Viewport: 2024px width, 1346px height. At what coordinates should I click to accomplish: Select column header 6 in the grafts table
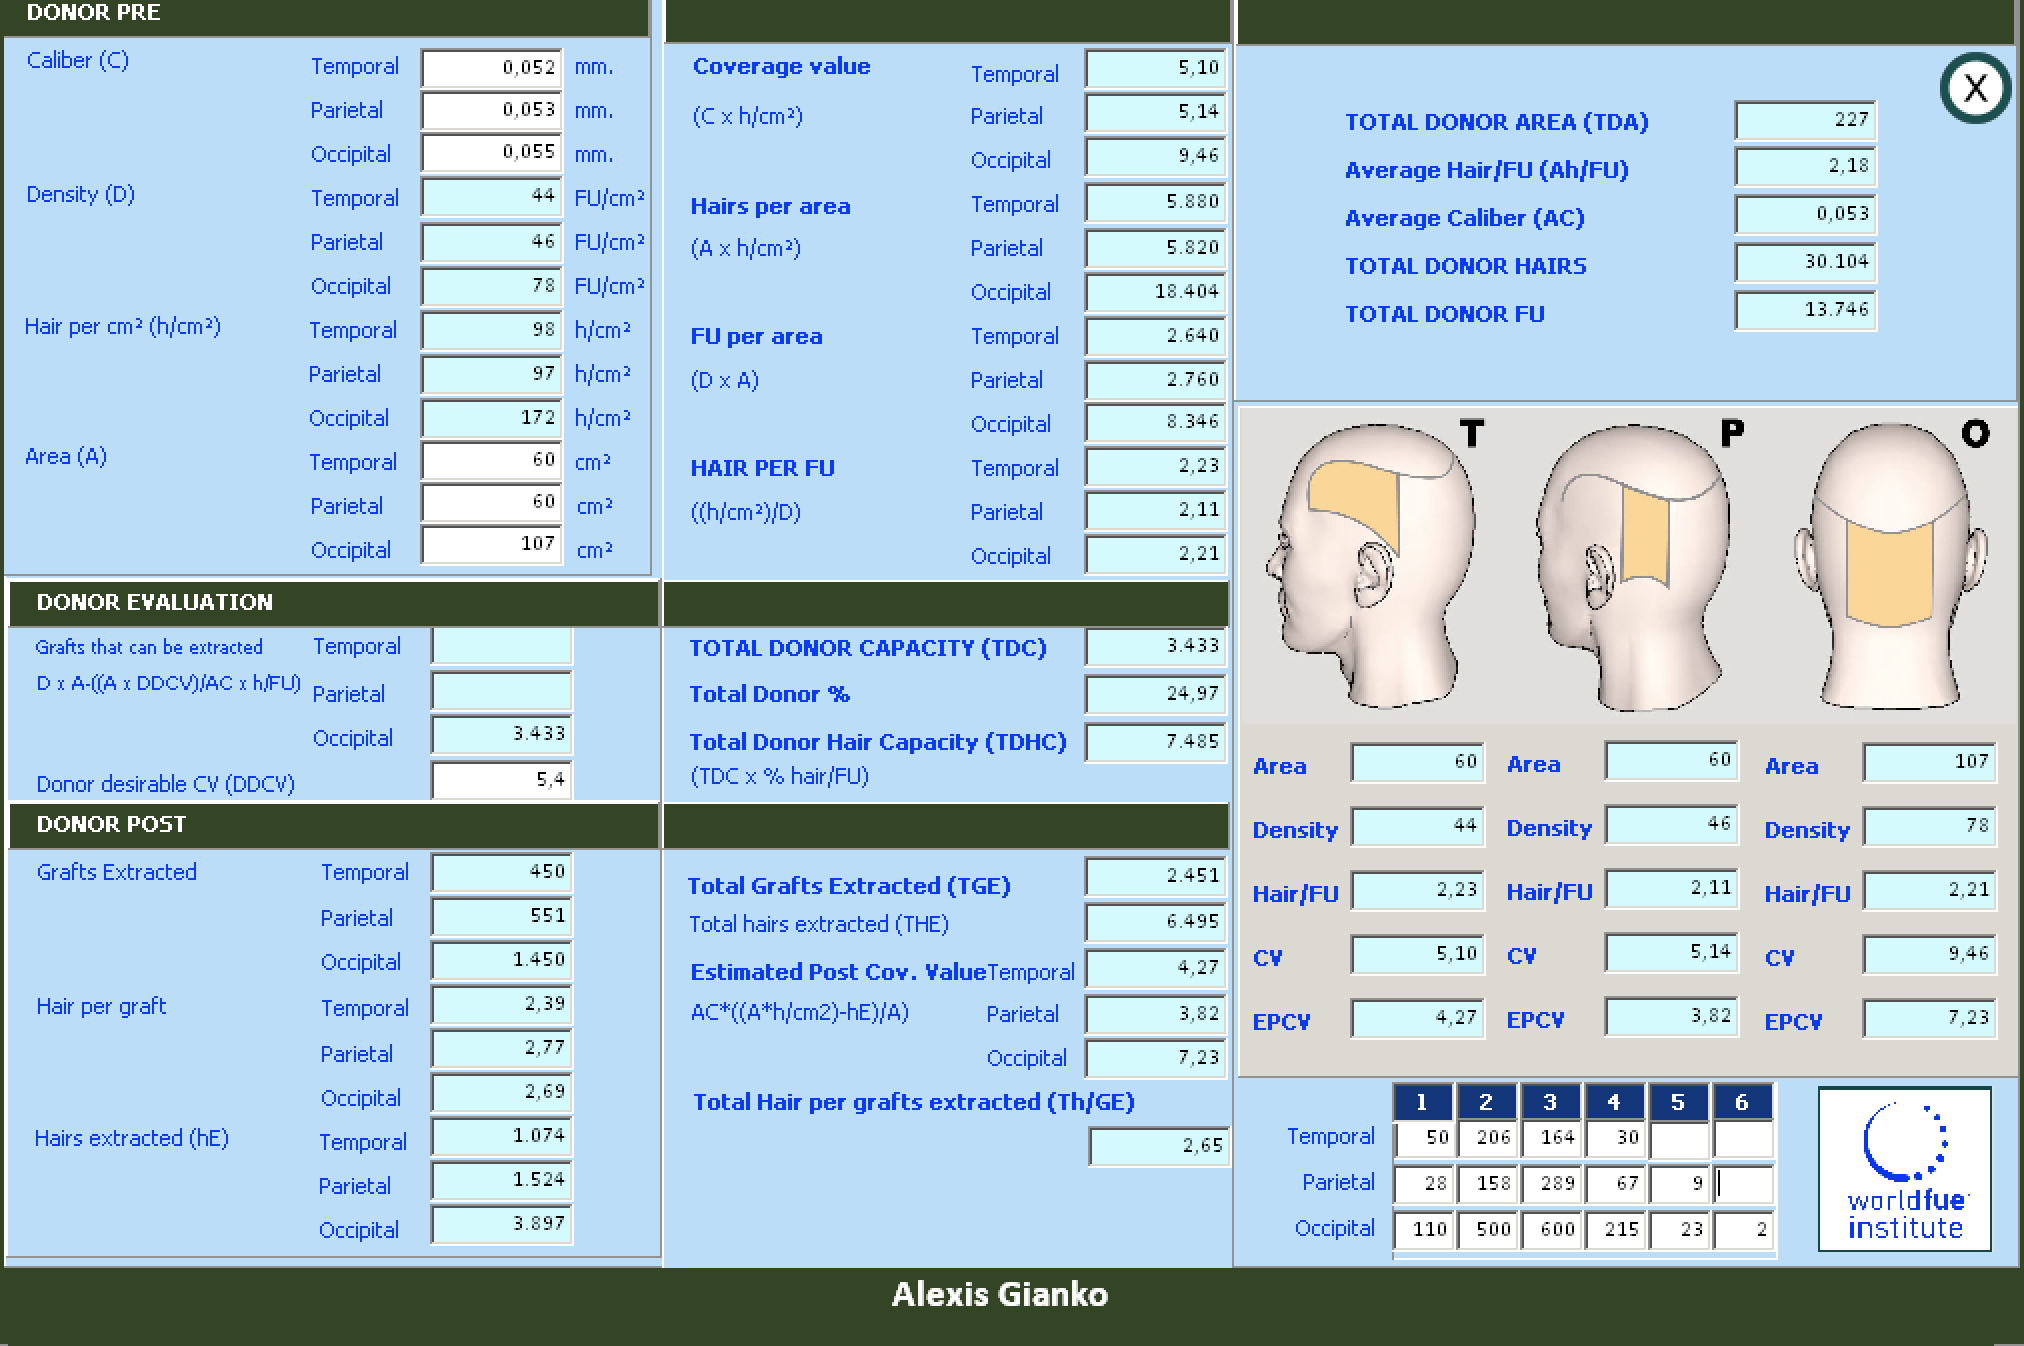click(1741, 1102)
